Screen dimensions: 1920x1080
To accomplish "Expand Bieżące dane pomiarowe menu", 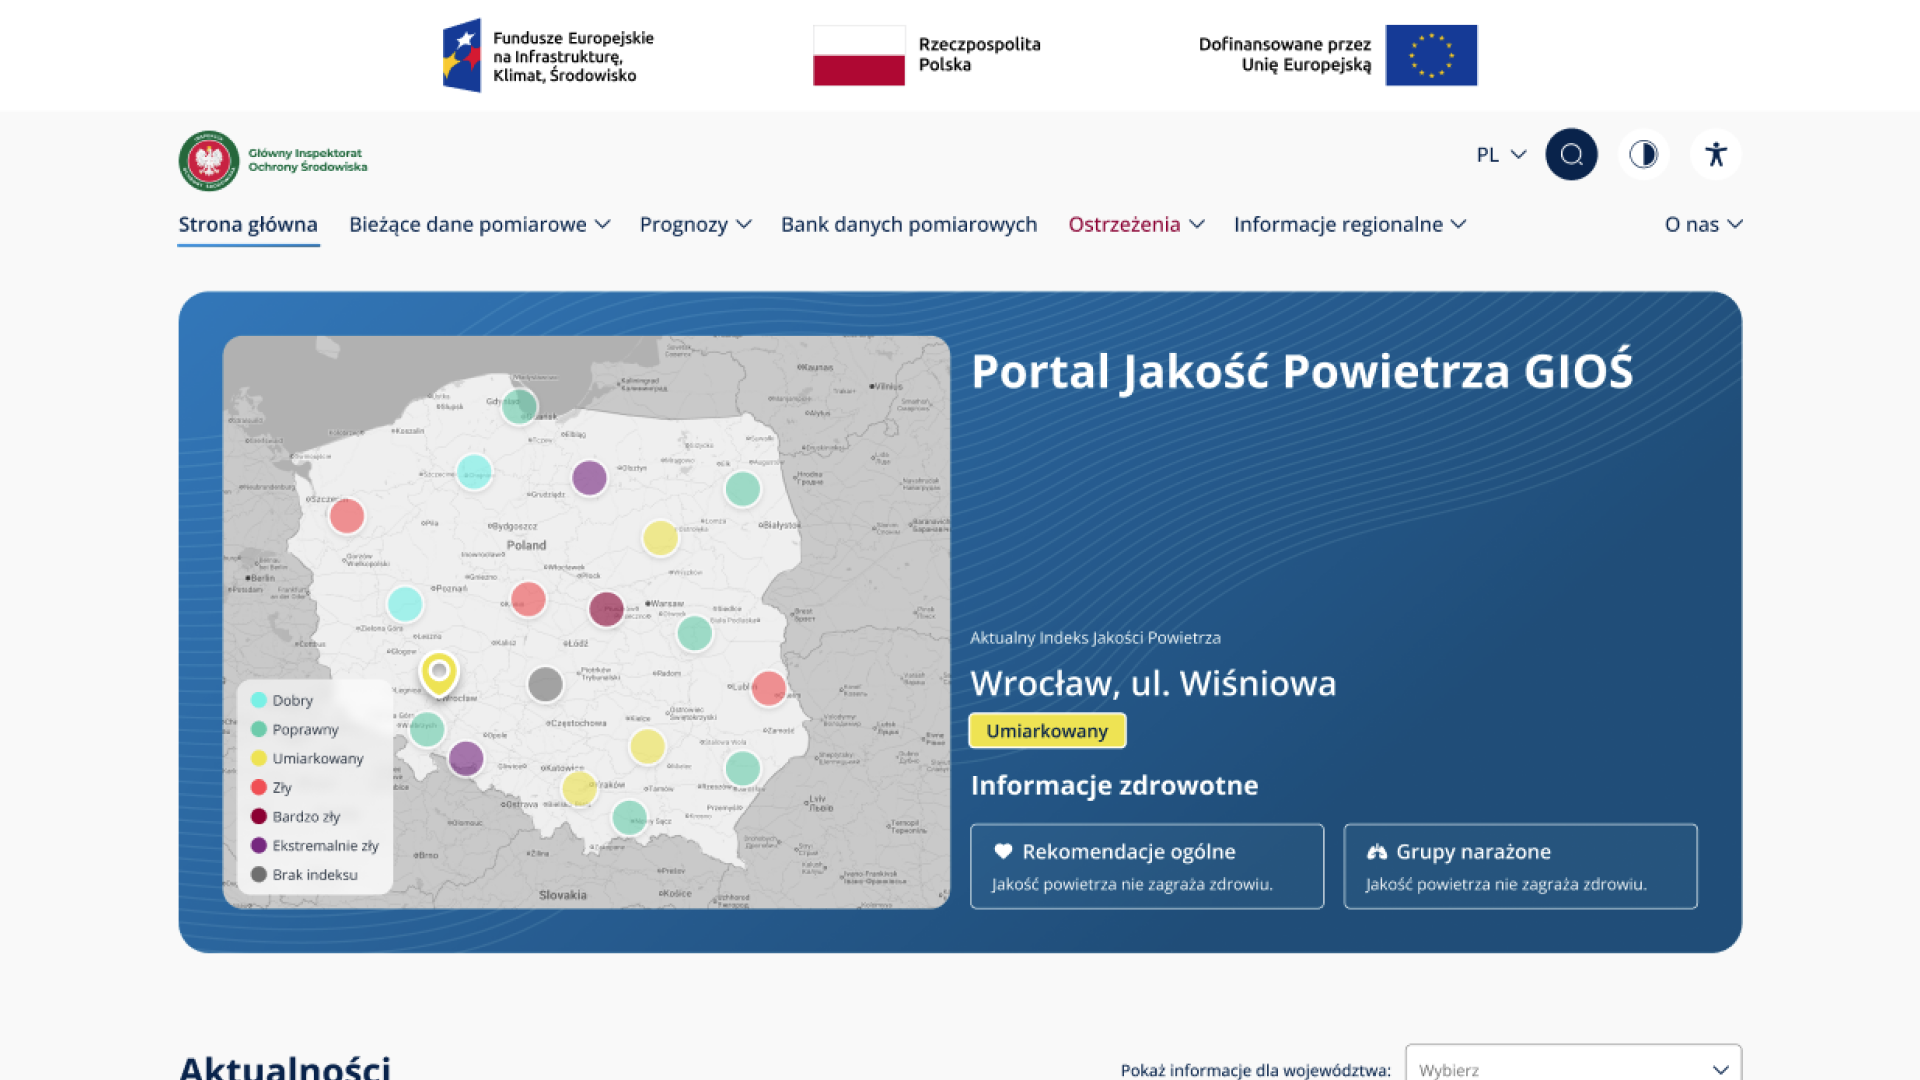I will (x=479, y=225).
